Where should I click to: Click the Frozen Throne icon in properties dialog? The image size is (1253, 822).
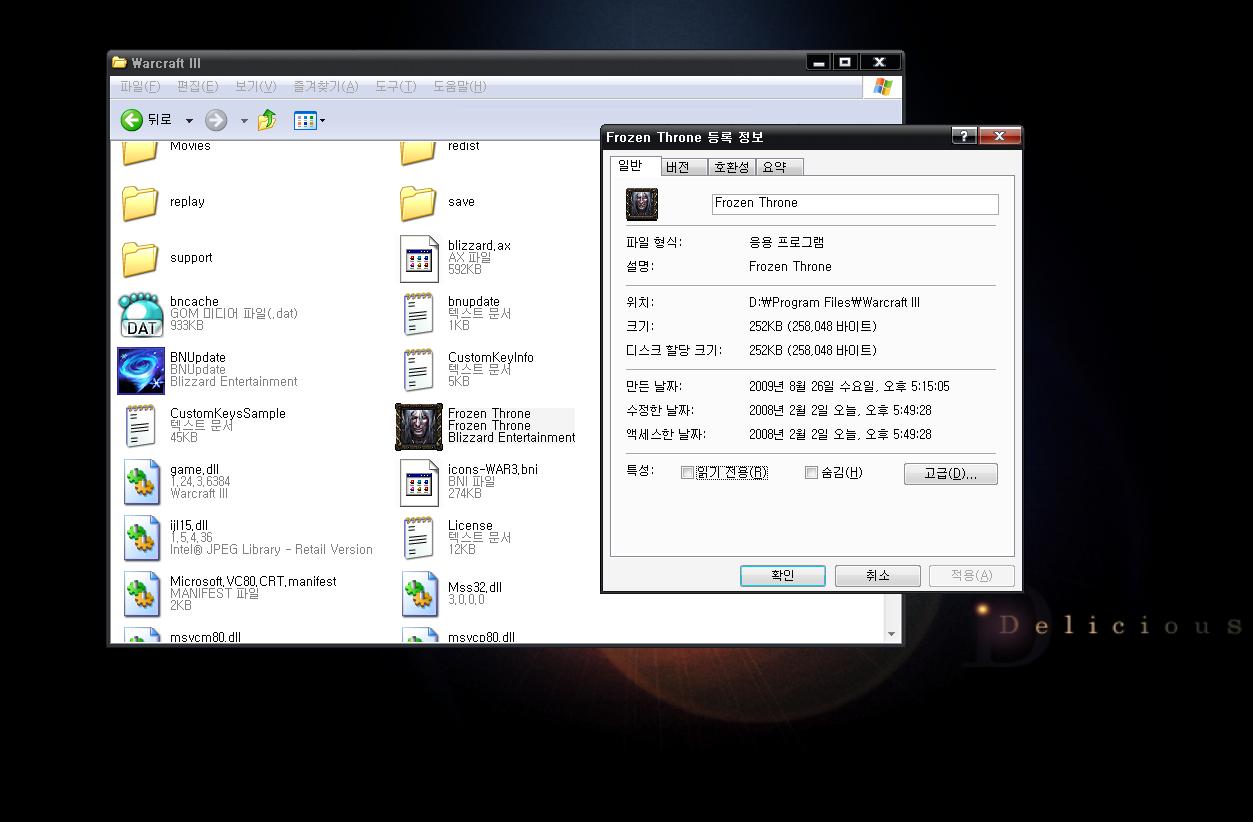(x=642, y=204)
